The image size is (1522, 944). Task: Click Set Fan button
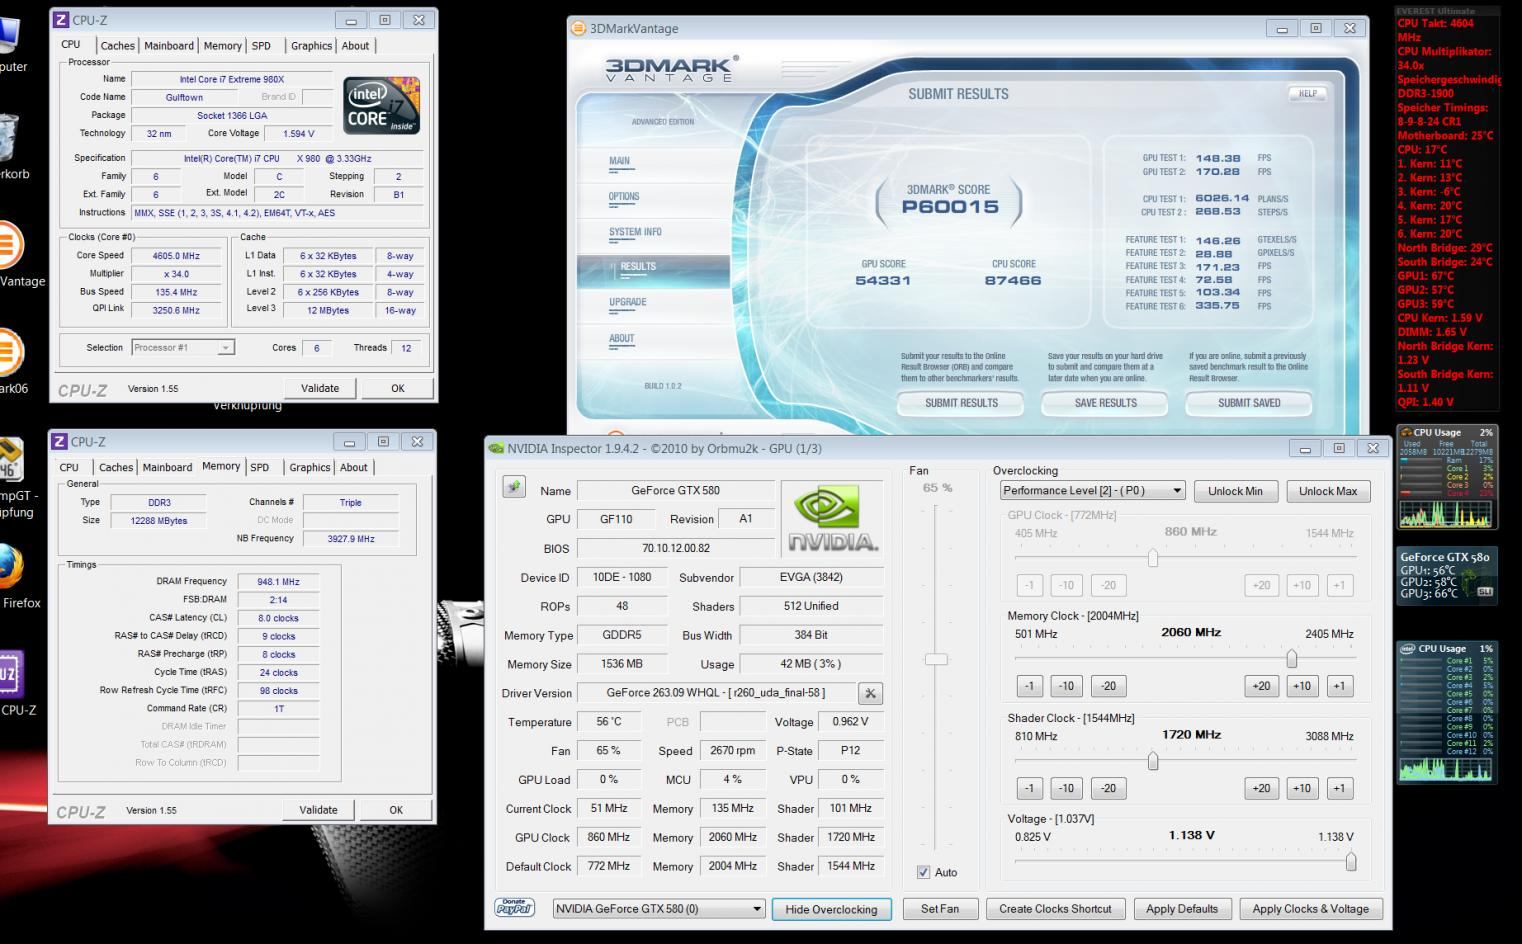pos(939,909)
